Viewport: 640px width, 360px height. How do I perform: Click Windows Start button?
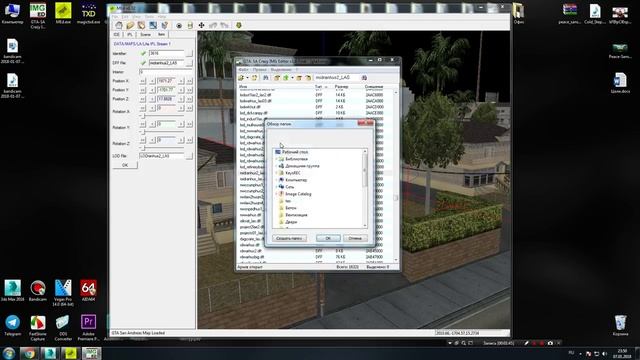coord(9,353)
